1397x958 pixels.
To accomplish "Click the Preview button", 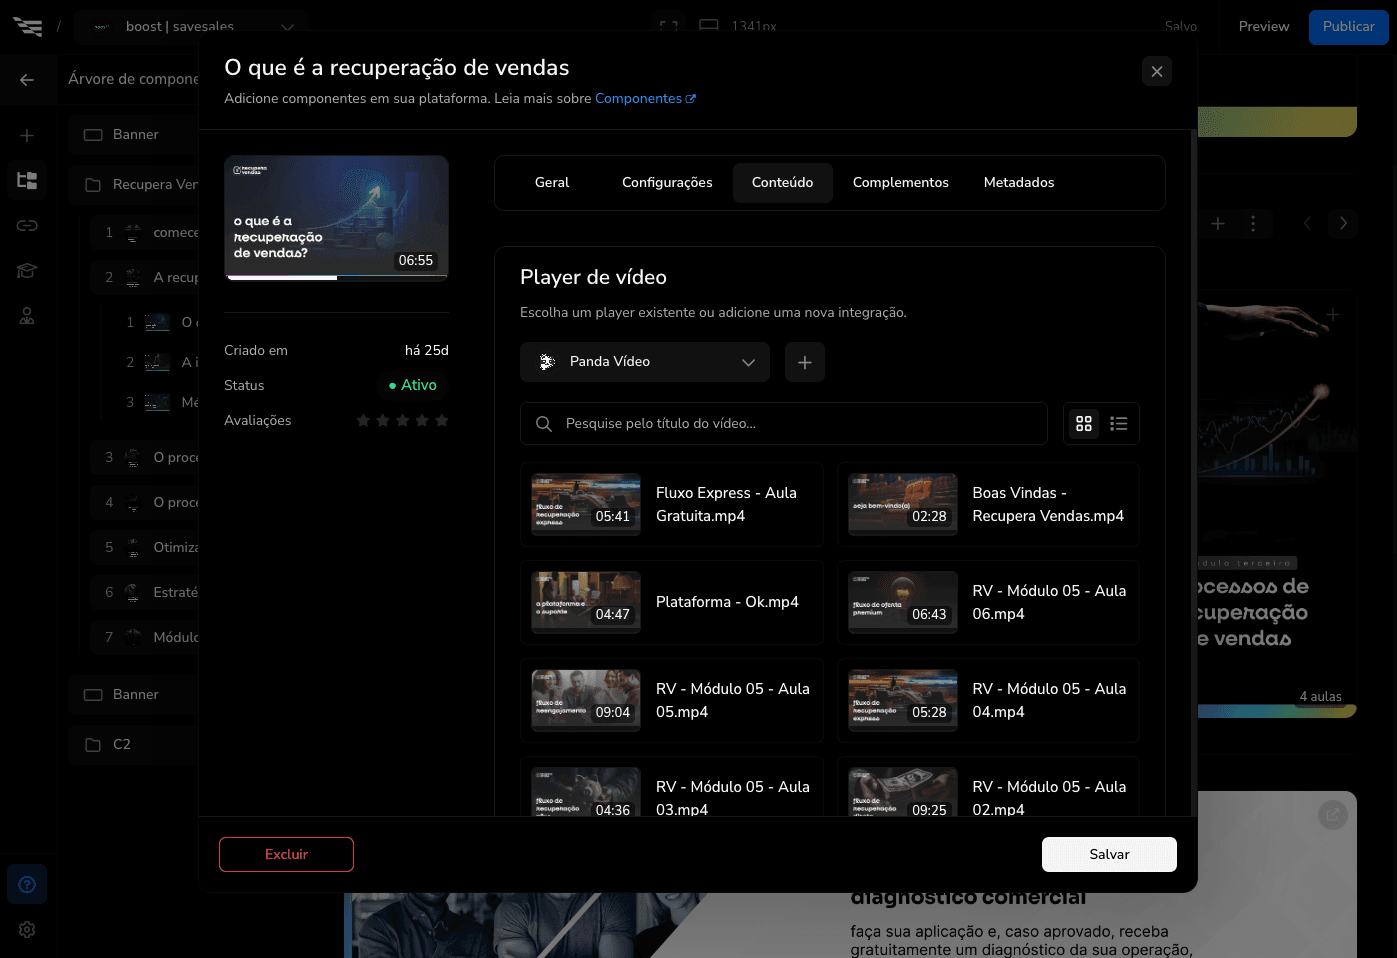I will click(1264, 27).
